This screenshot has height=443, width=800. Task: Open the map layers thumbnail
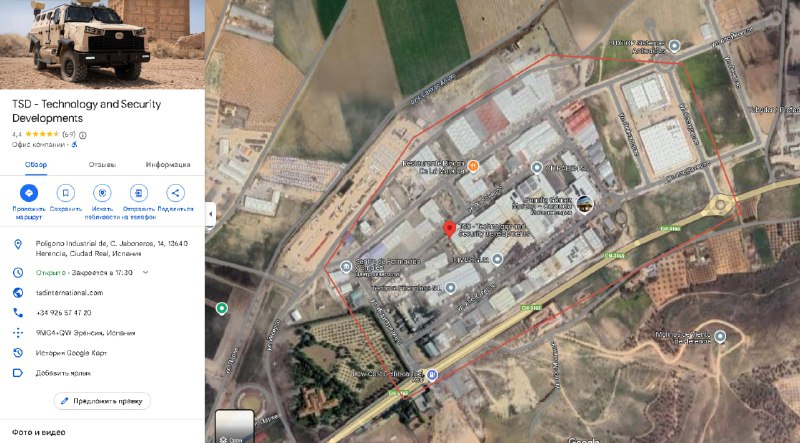tap(235, 426)
